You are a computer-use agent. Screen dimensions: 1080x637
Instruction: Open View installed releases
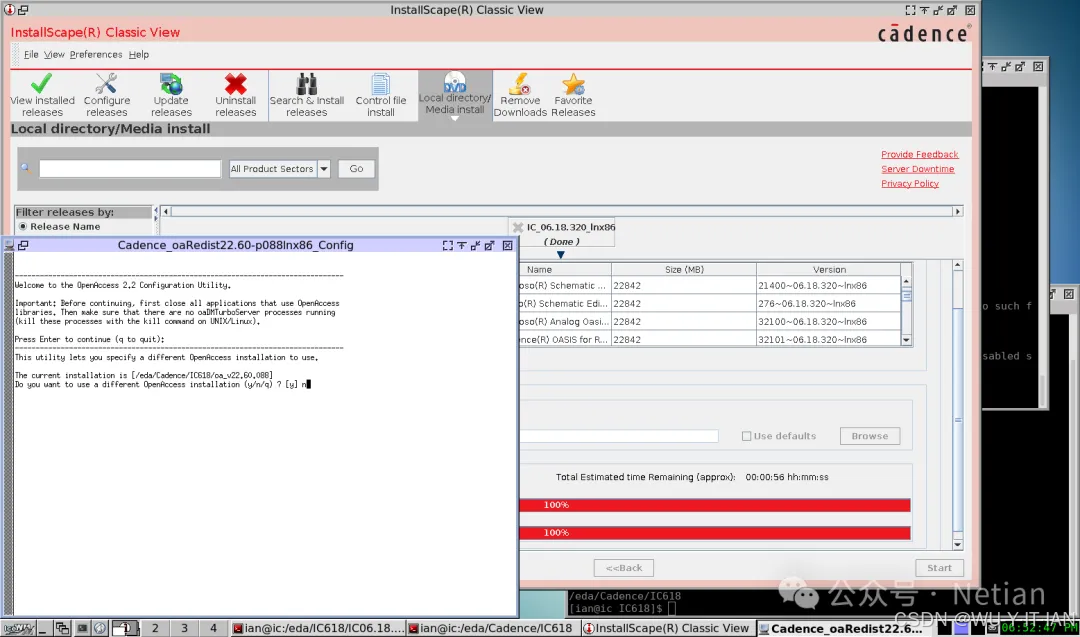42,95
